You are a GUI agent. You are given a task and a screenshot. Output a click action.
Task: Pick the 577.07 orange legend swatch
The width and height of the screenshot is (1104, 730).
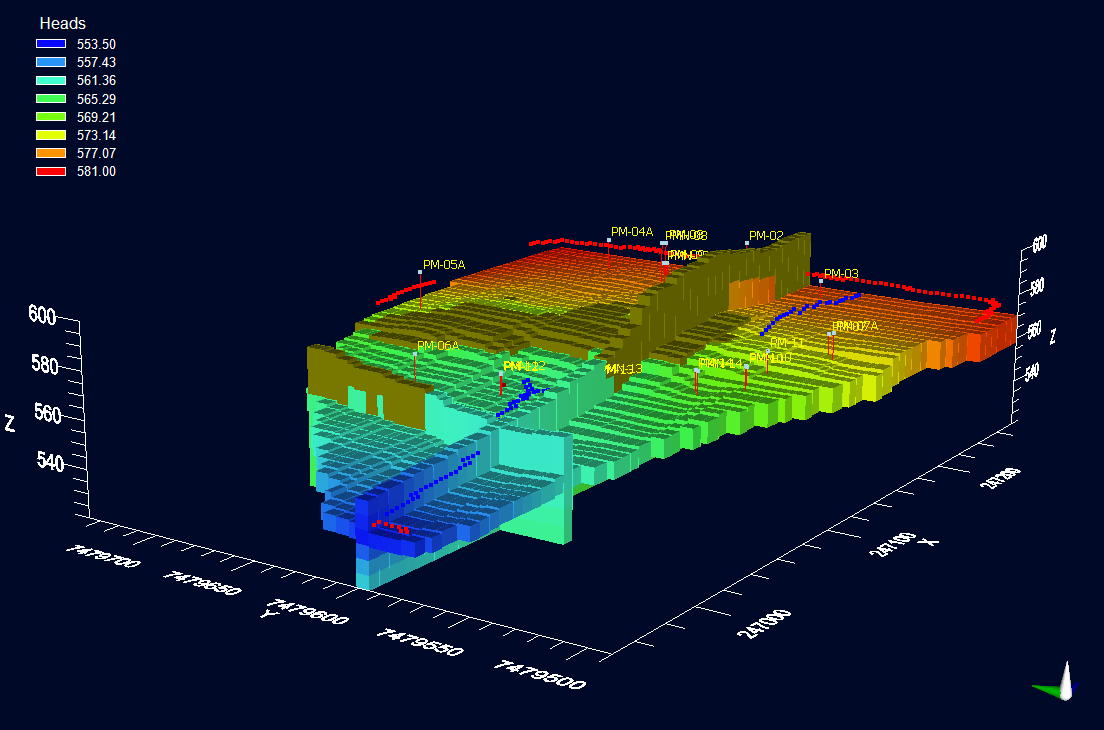(x=51, y=153)
